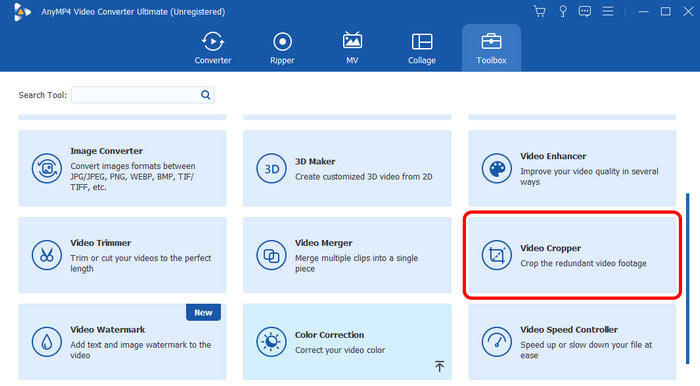Click 'Convert images formats between' description
The height and width of the screenshot is (386, 700).
pos(133,177)
